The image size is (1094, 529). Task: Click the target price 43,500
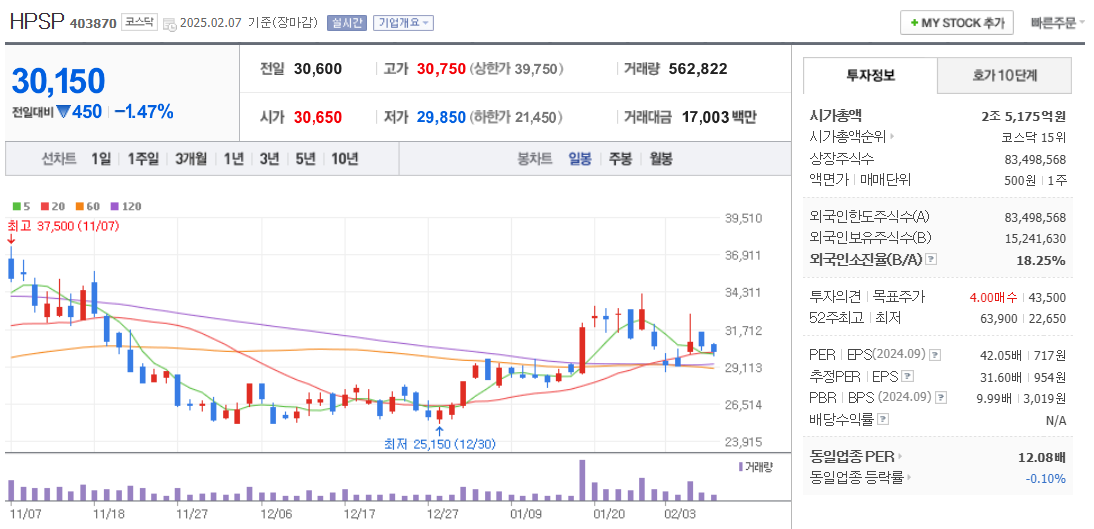(x=1047, y=297)
